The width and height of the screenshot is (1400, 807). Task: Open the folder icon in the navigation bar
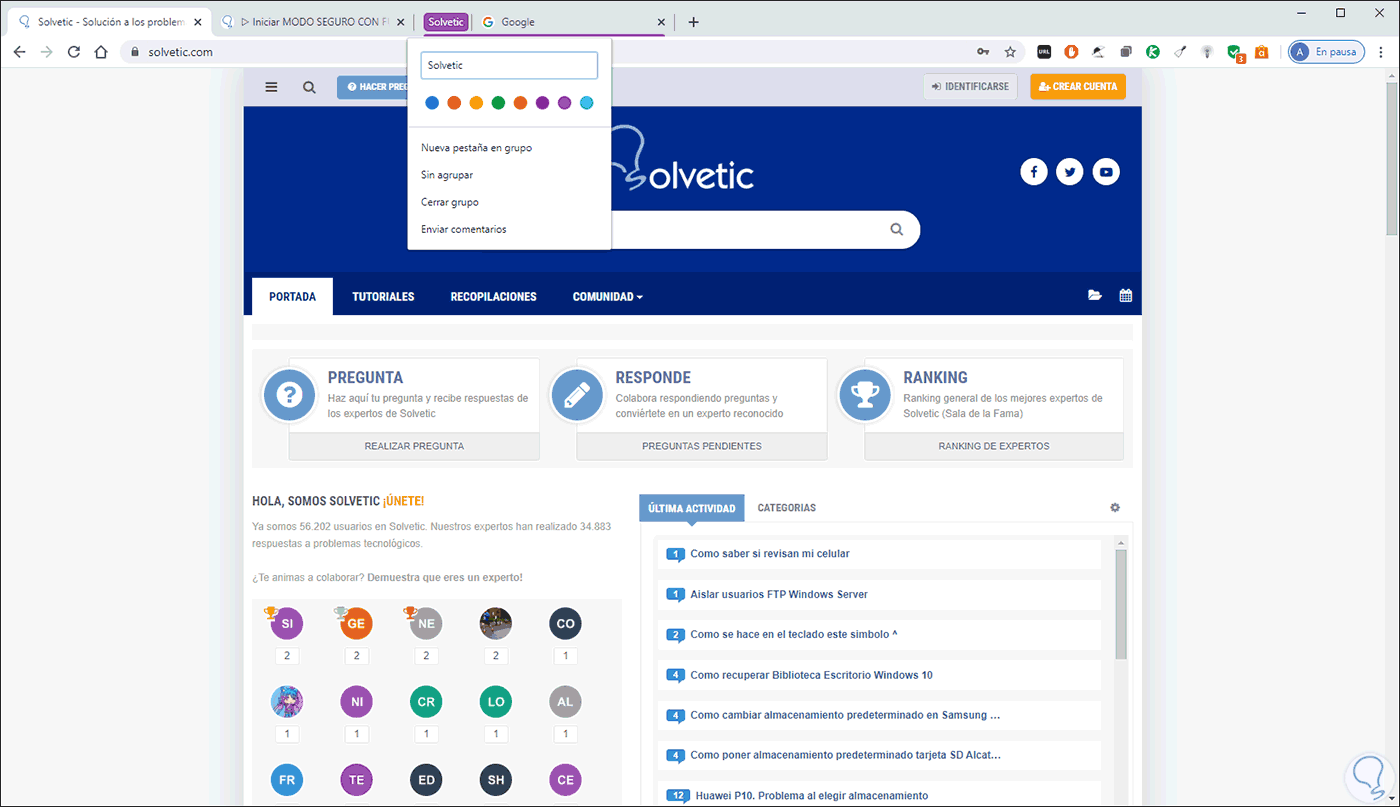pyautogui.click(x=1095, y=295)
